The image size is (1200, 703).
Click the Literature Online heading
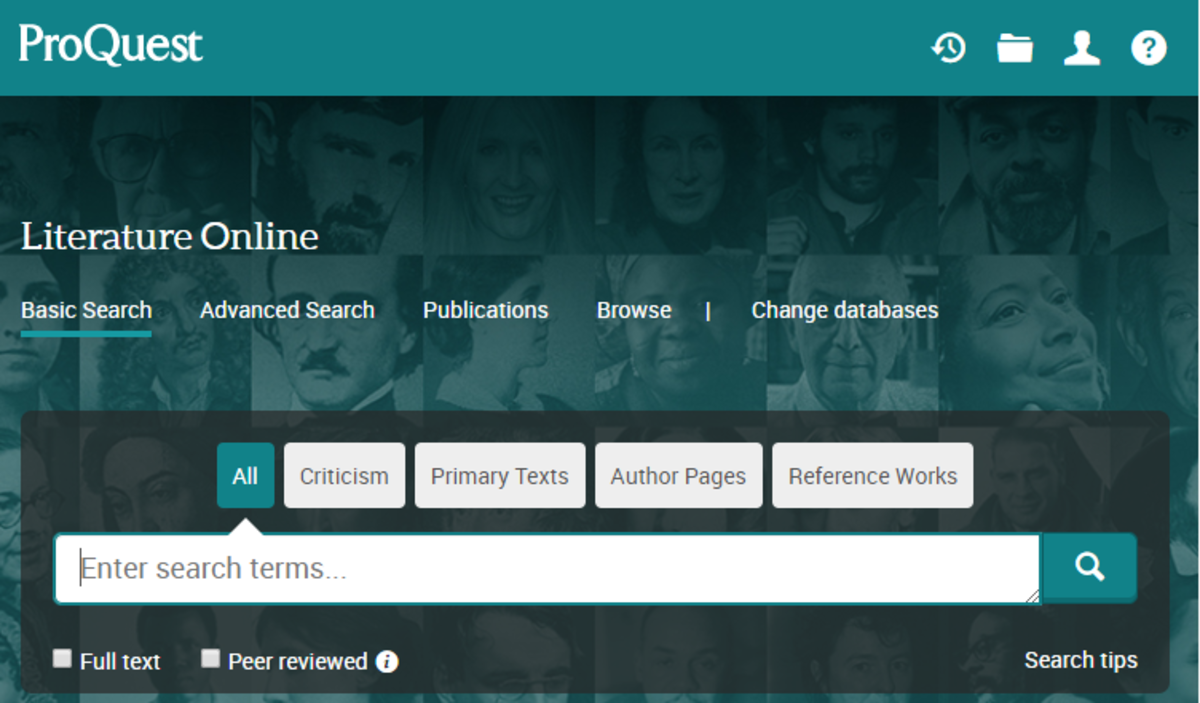tap(170, 237)
